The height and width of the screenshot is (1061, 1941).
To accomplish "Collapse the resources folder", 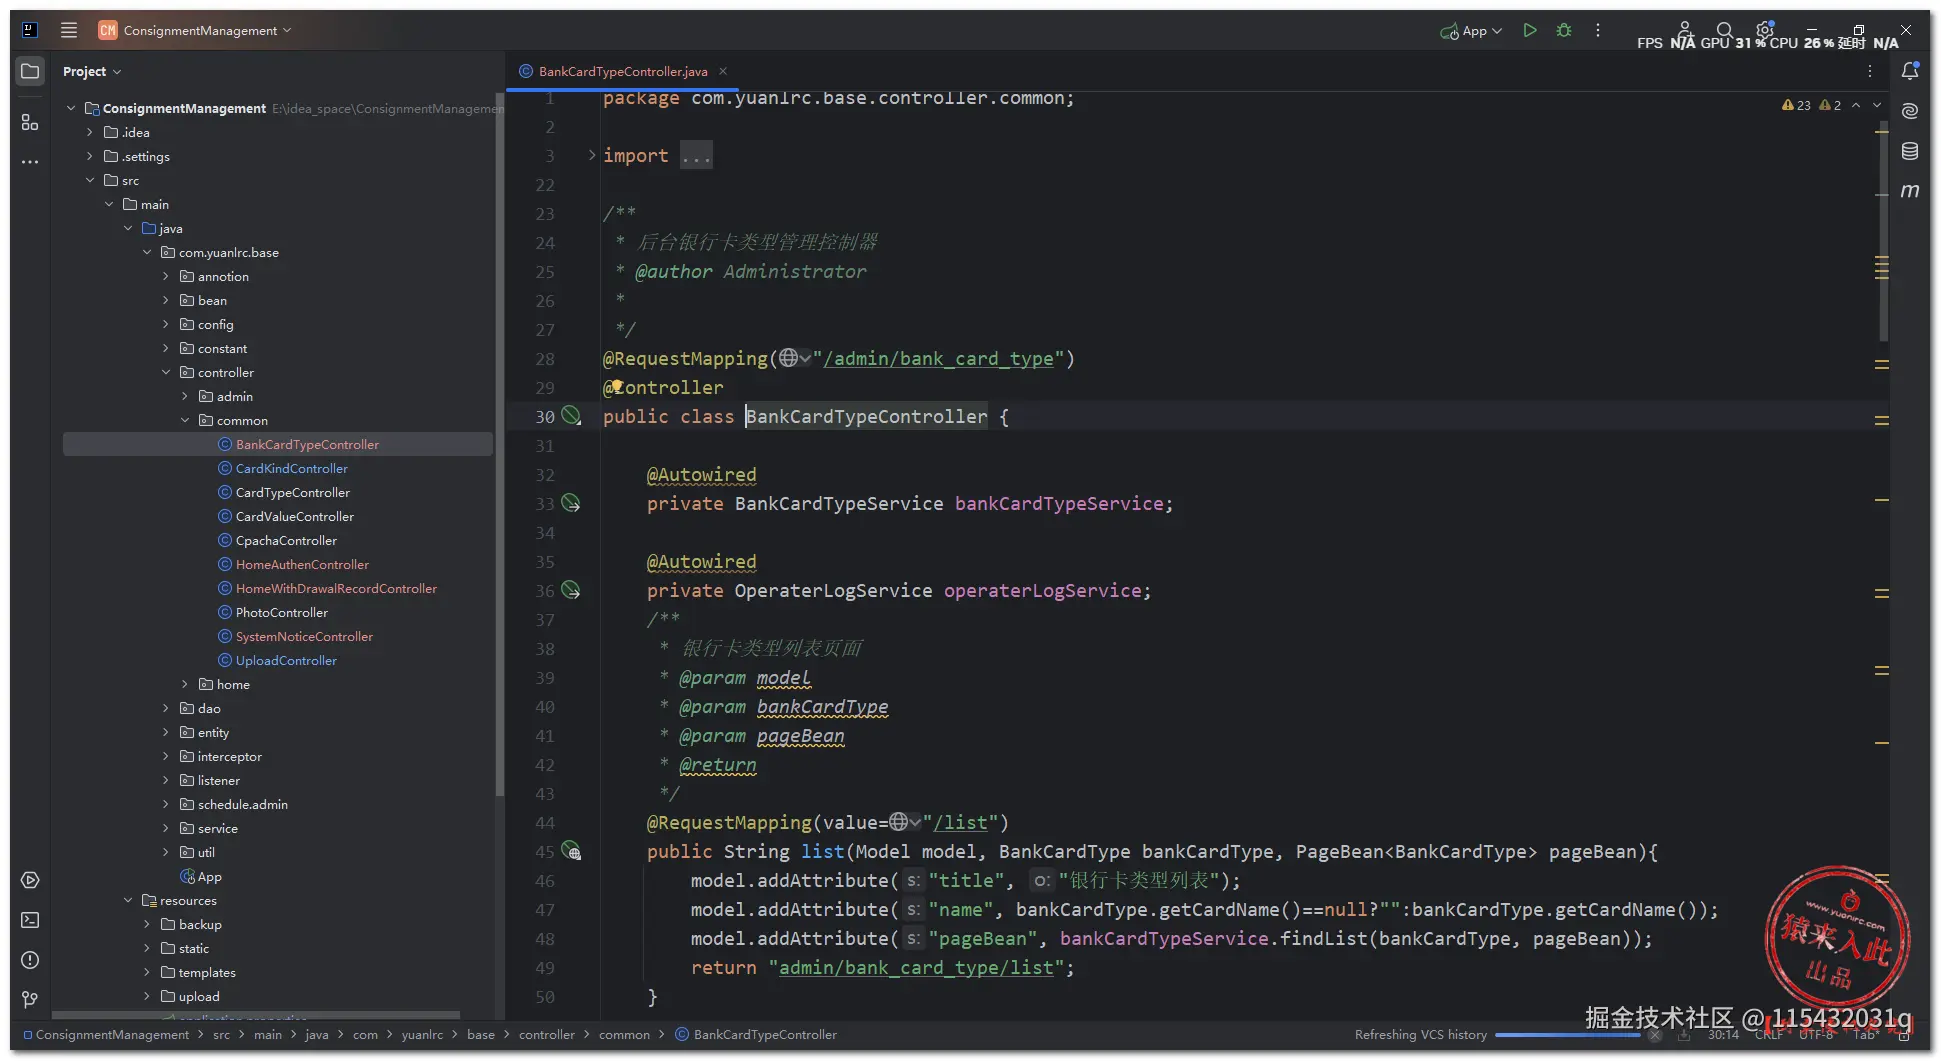I will click(x=128, y=900).
